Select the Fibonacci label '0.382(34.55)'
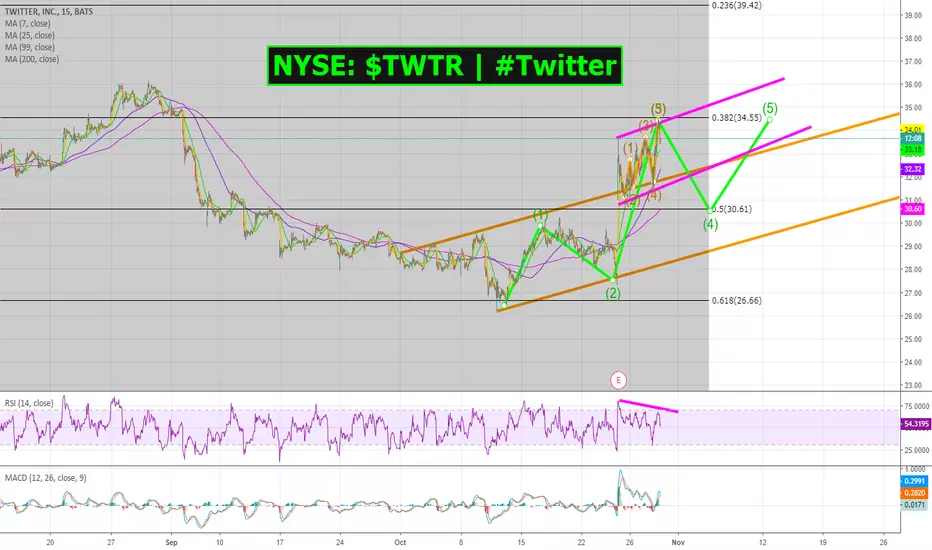This screenshot has width=932, height=550. 736,118
